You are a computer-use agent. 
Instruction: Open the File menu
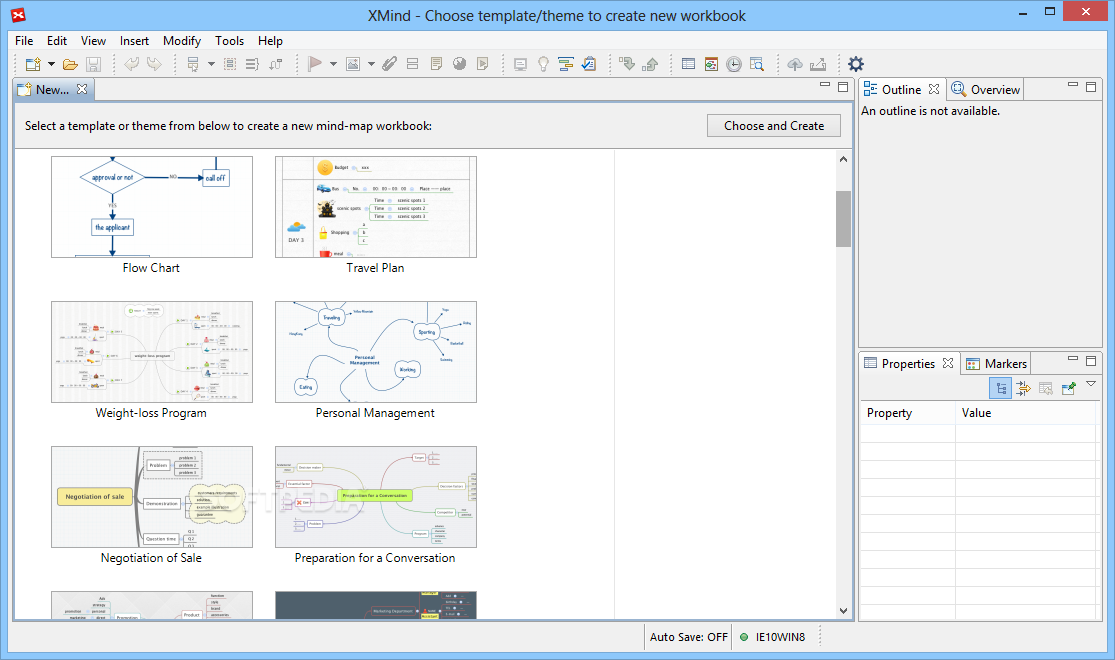click(24, 41)
